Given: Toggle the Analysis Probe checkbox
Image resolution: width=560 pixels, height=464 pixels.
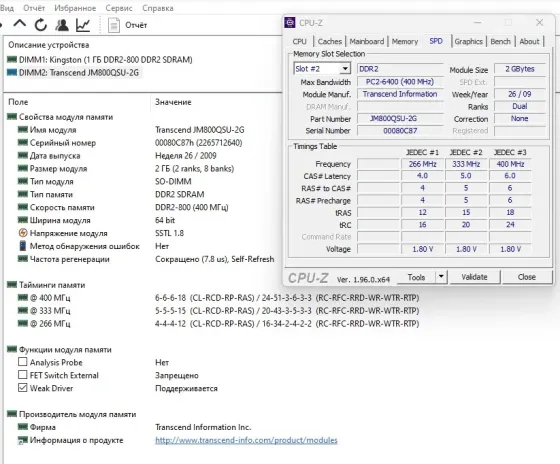Looking at the screenshot, I should [22, 362].
